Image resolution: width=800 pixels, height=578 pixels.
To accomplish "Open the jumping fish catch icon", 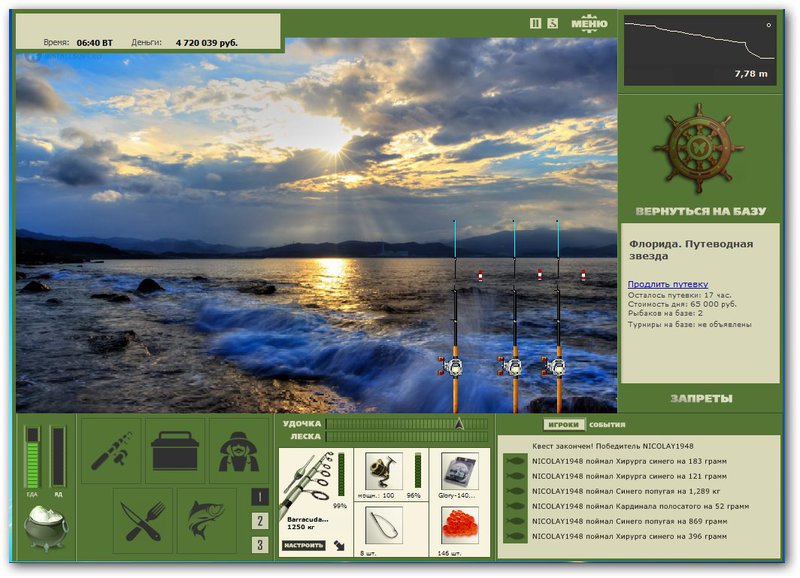I will pos(207,521).
